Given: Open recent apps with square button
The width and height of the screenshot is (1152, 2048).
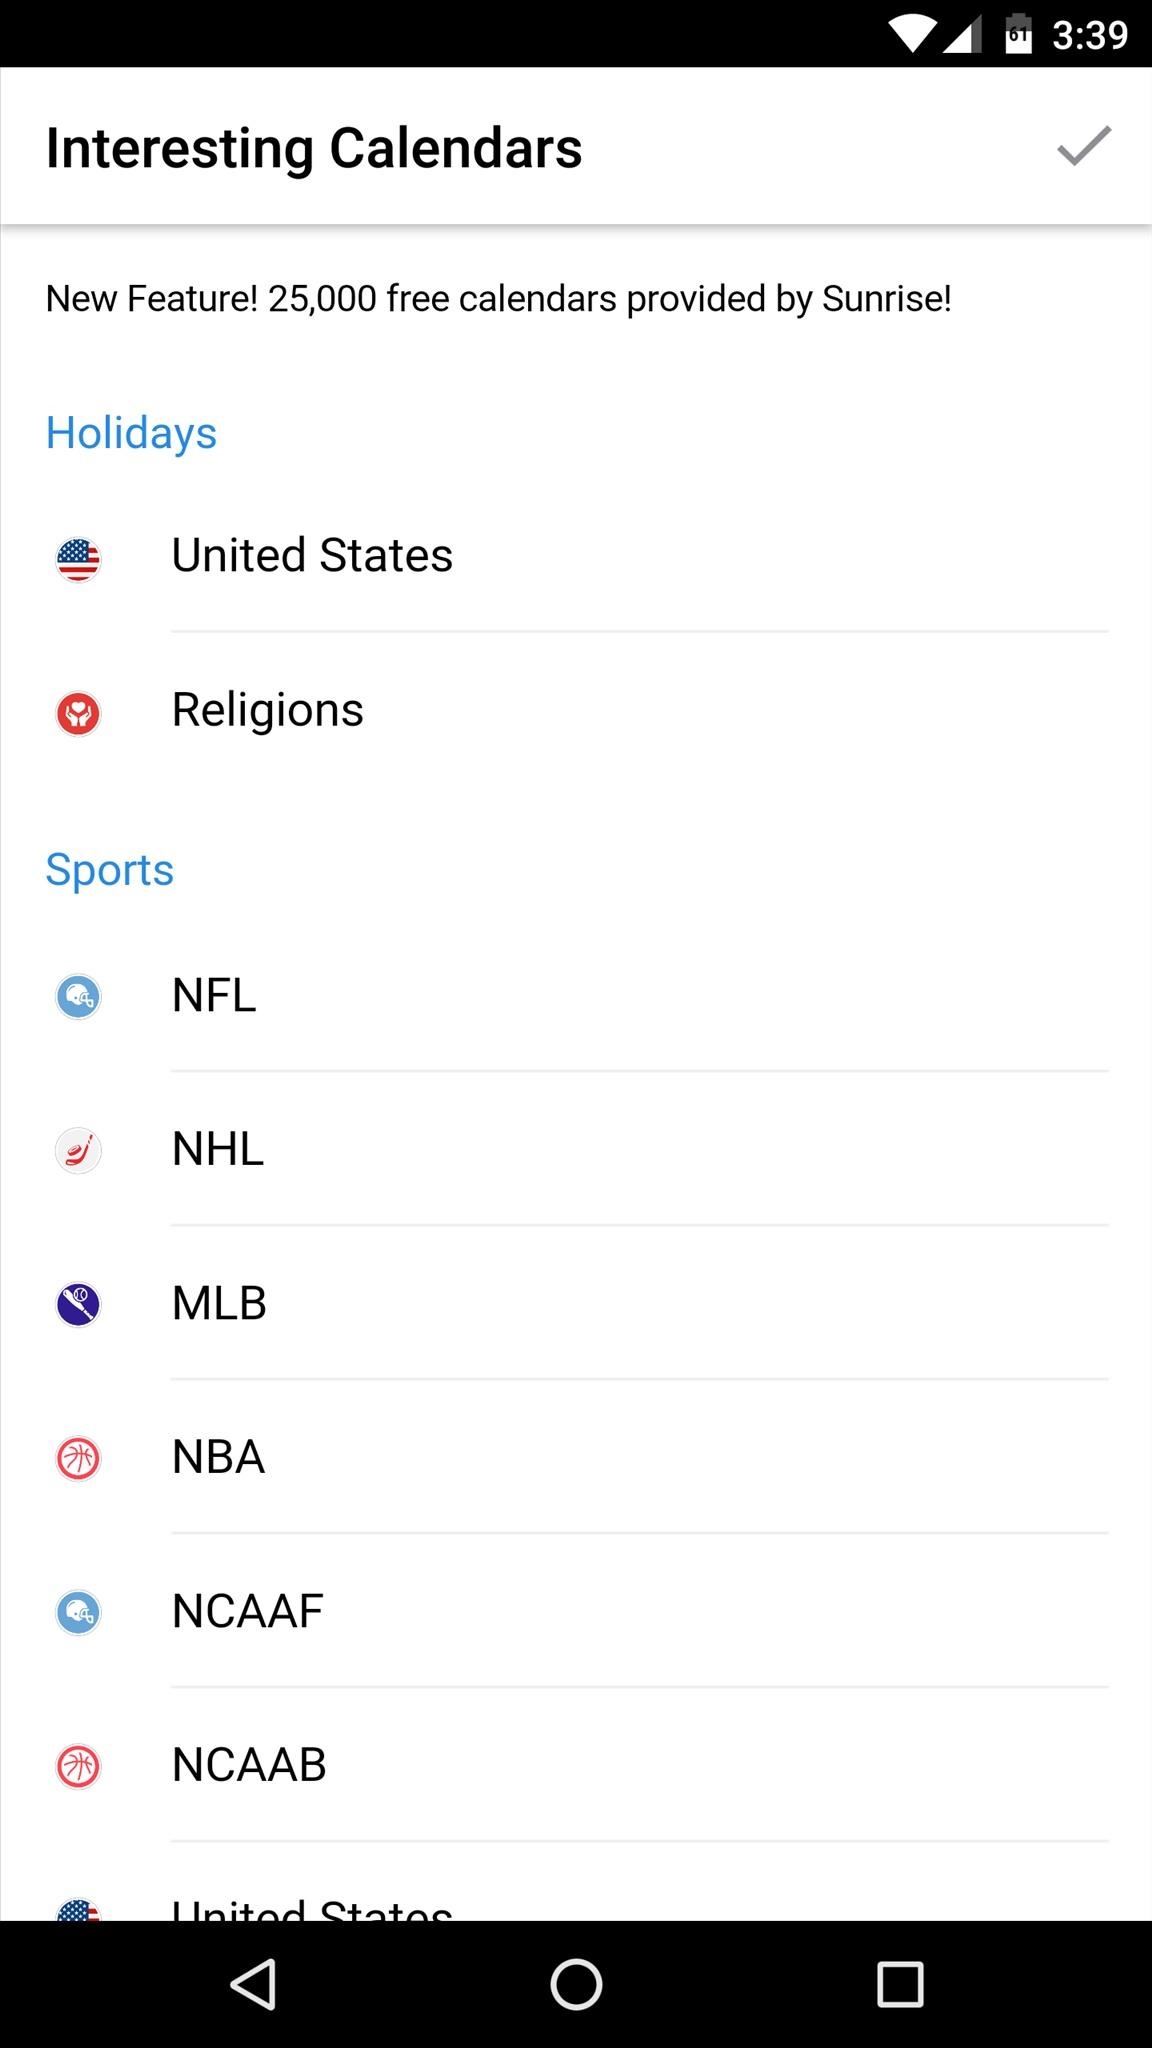Looking at the screenshot, I should pyautogui.click(x=900, y=1984).
